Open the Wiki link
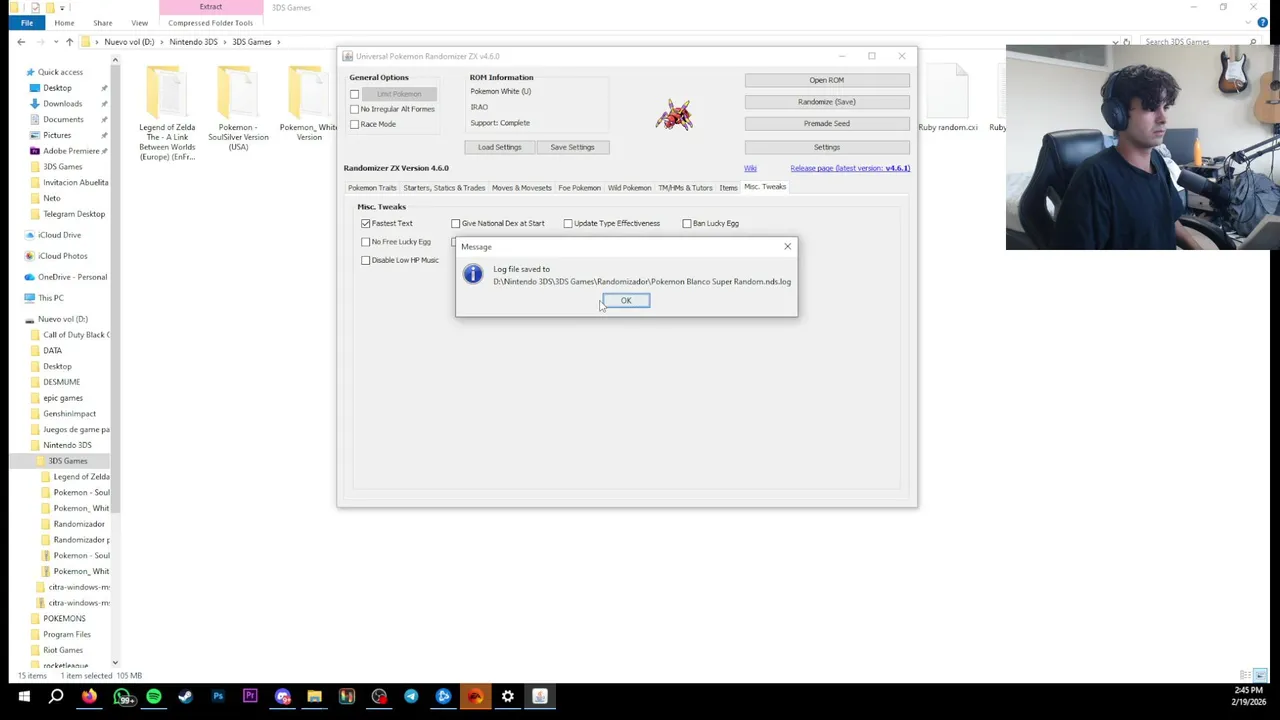 750,168
